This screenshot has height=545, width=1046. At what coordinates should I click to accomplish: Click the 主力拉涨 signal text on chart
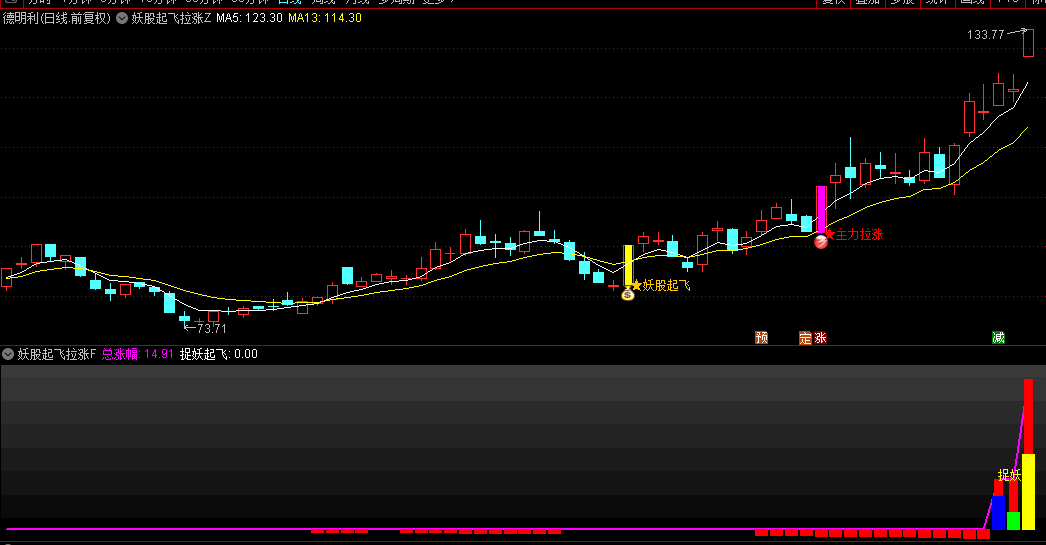pos(859,234)
